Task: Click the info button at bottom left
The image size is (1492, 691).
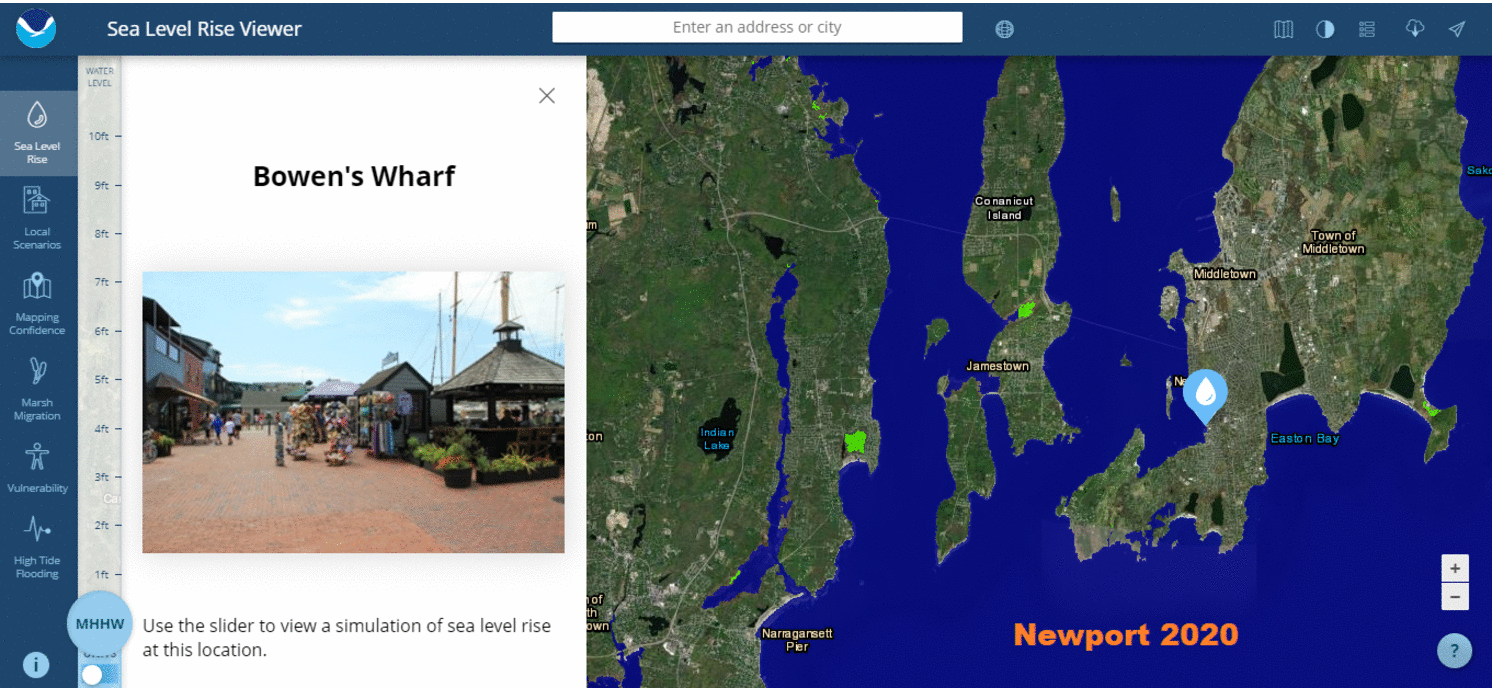Action: click(x=35, y=664)
